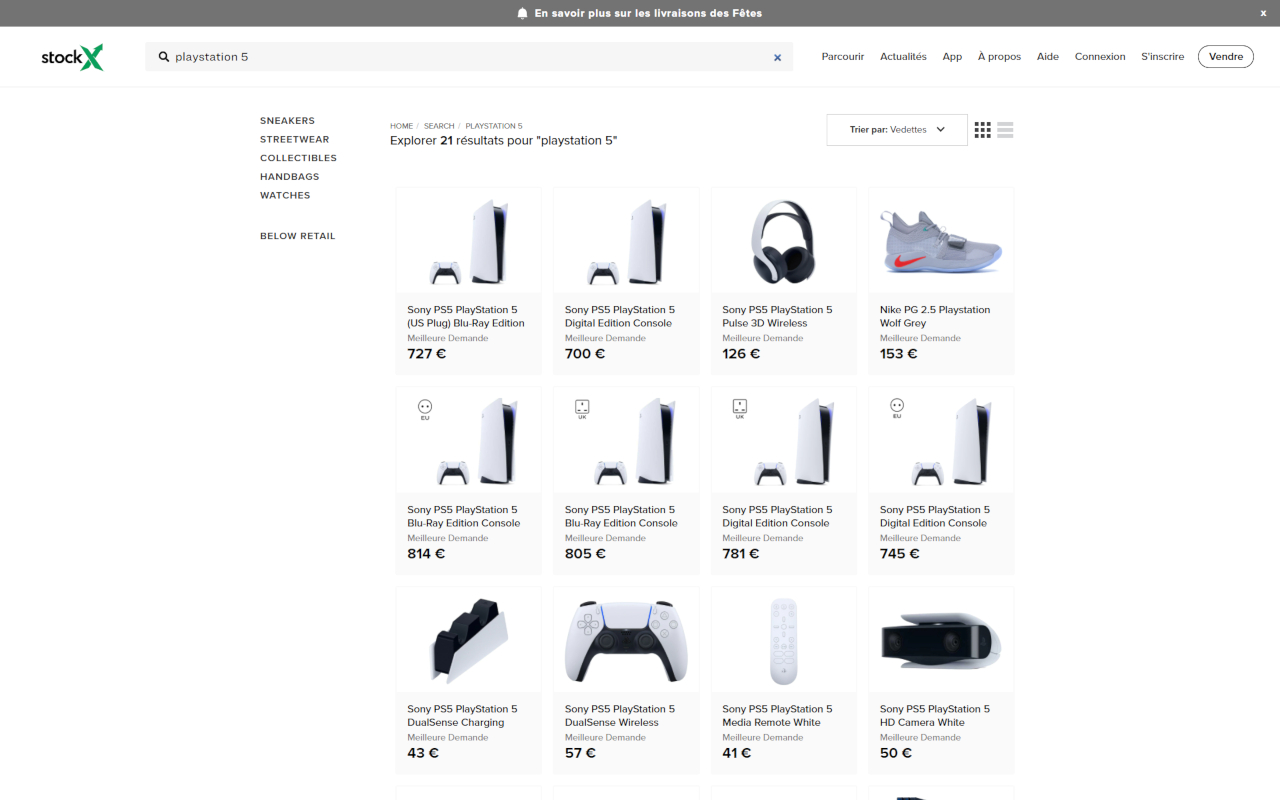
Task: Click the UK plug icon on the 805 € console
Action: [582, 408]
